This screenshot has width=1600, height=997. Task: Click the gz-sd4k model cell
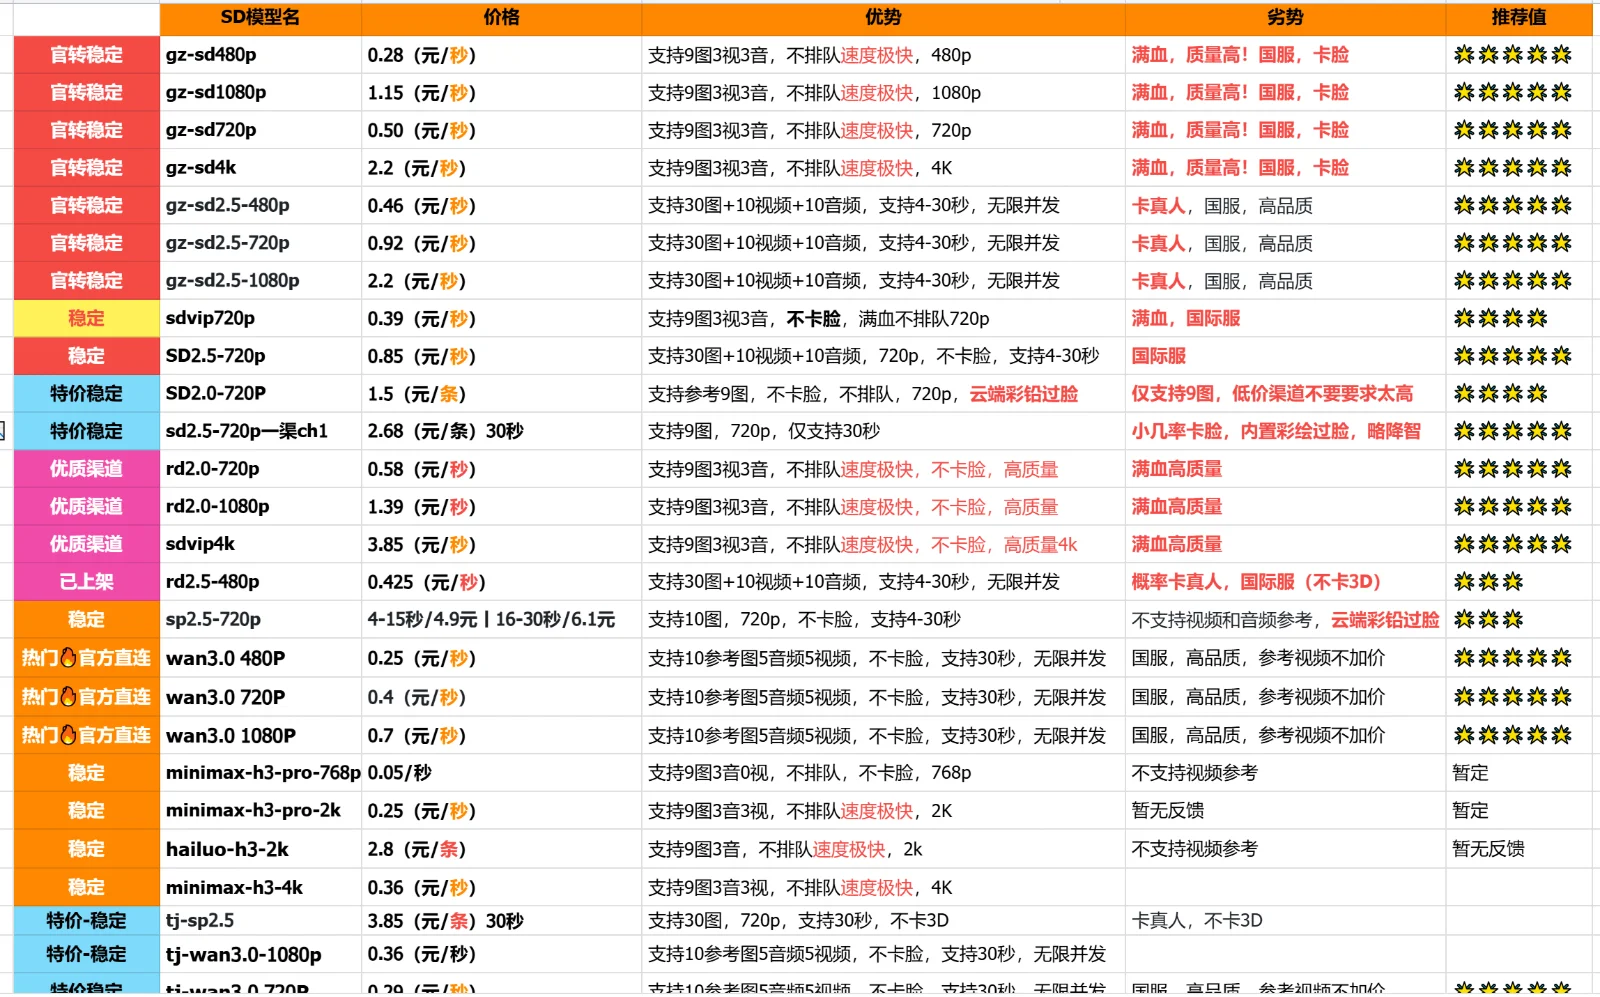[x=260, y=168]
